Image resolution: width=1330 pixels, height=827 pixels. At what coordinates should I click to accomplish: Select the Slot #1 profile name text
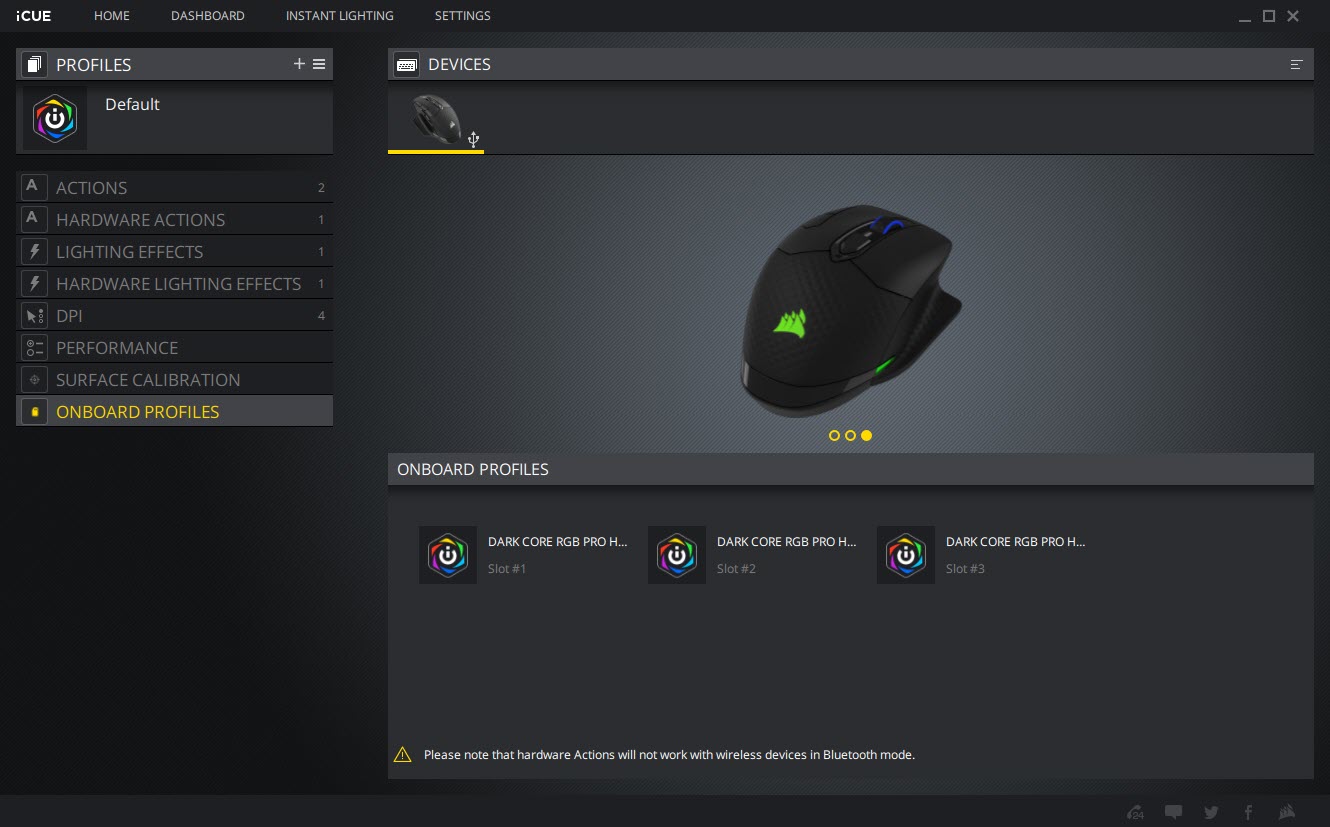pyautogui.click(x=558, y=542)
